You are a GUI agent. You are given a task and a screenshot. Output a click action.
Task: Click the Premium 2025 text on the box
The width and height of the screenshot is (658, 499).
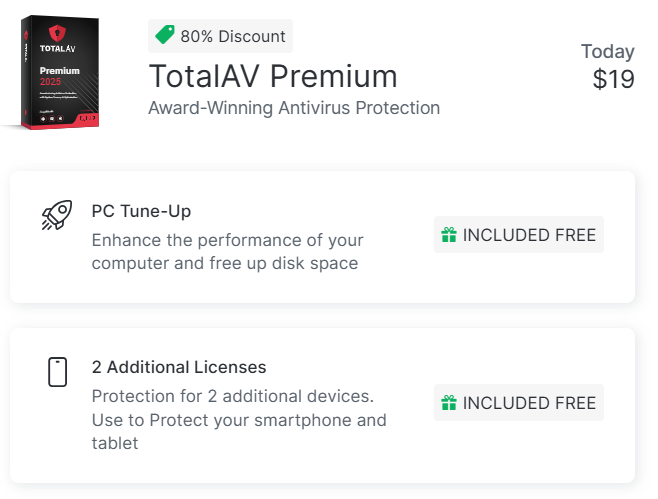(60, 76)
